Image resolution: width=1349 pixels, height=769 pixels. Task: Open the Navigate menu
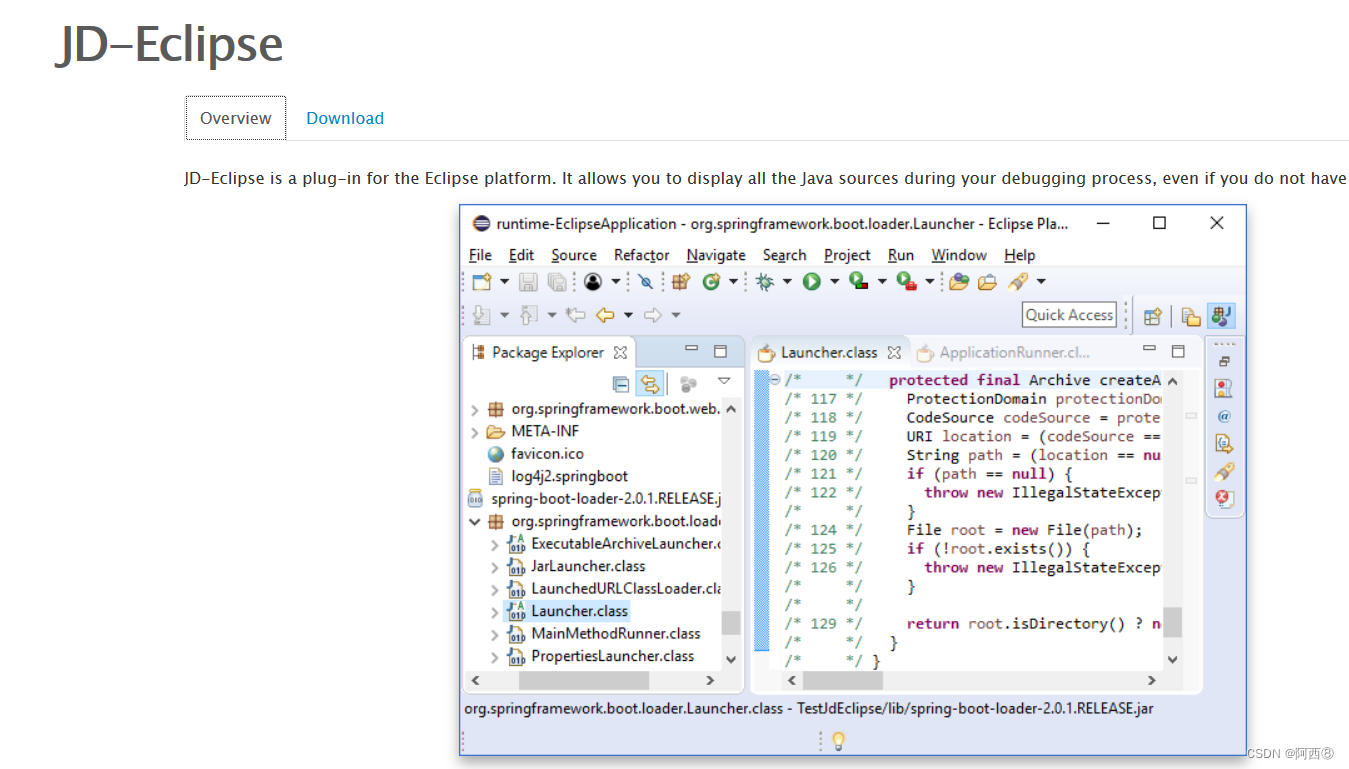point(715,255)
